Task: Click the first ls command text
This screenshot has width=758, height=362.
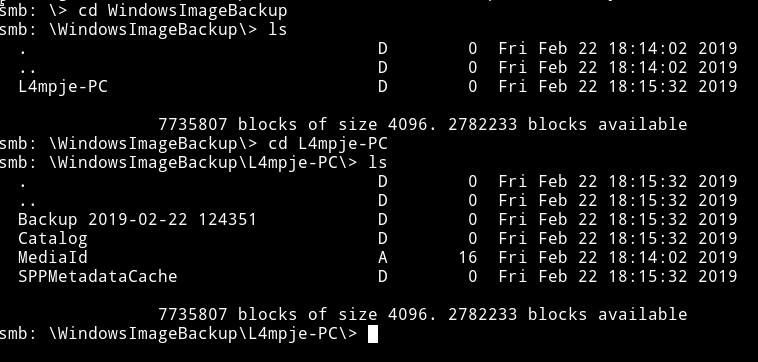Action: [x=278, y=29]
